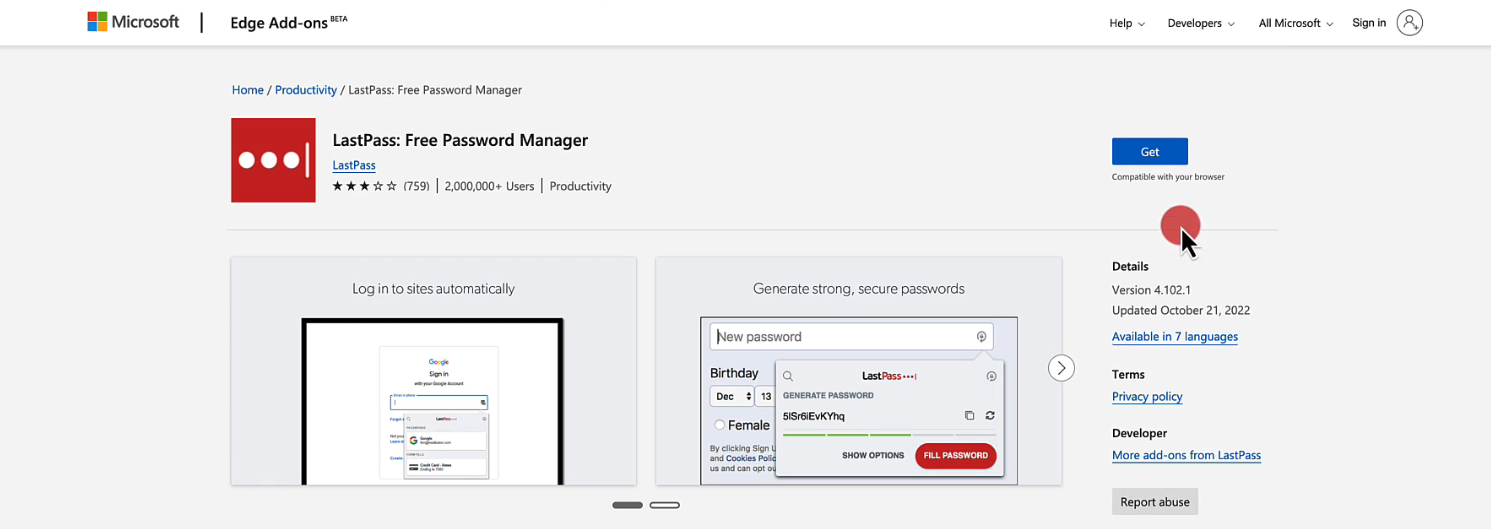Open More add-ons from LastPass
Image resolution: width=1491 pixels, height=529 pixels.
click(x=1186, y=456)
